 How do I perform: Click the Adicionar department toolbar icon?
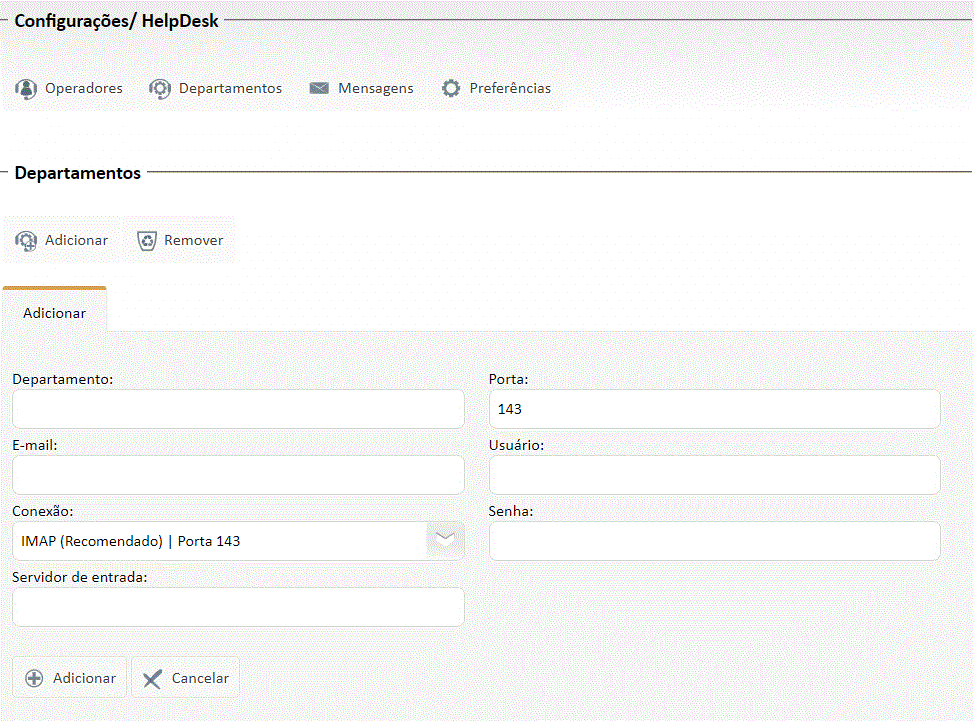26,241
